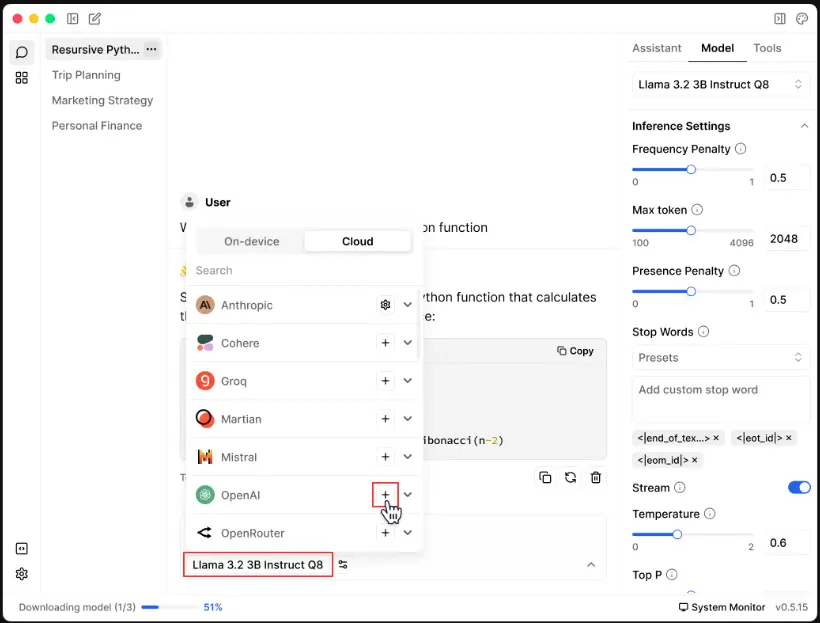Open the Tools tab
The image size is (820, 623).
[767, 48]
